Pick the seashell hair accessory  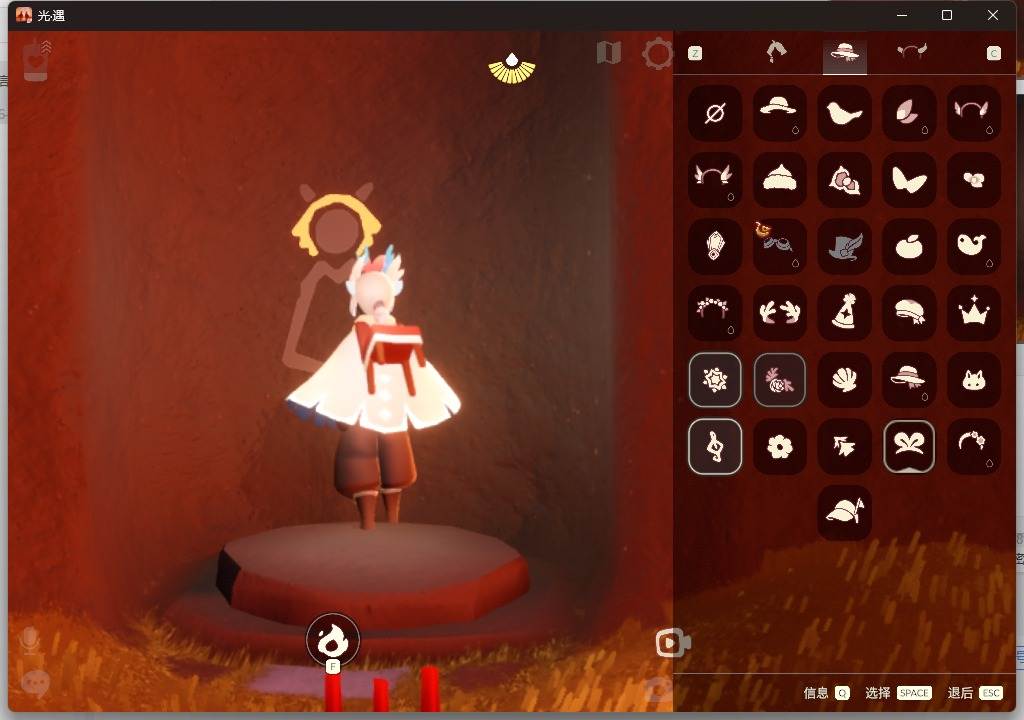pyautogui.click(x=844, y=380)
